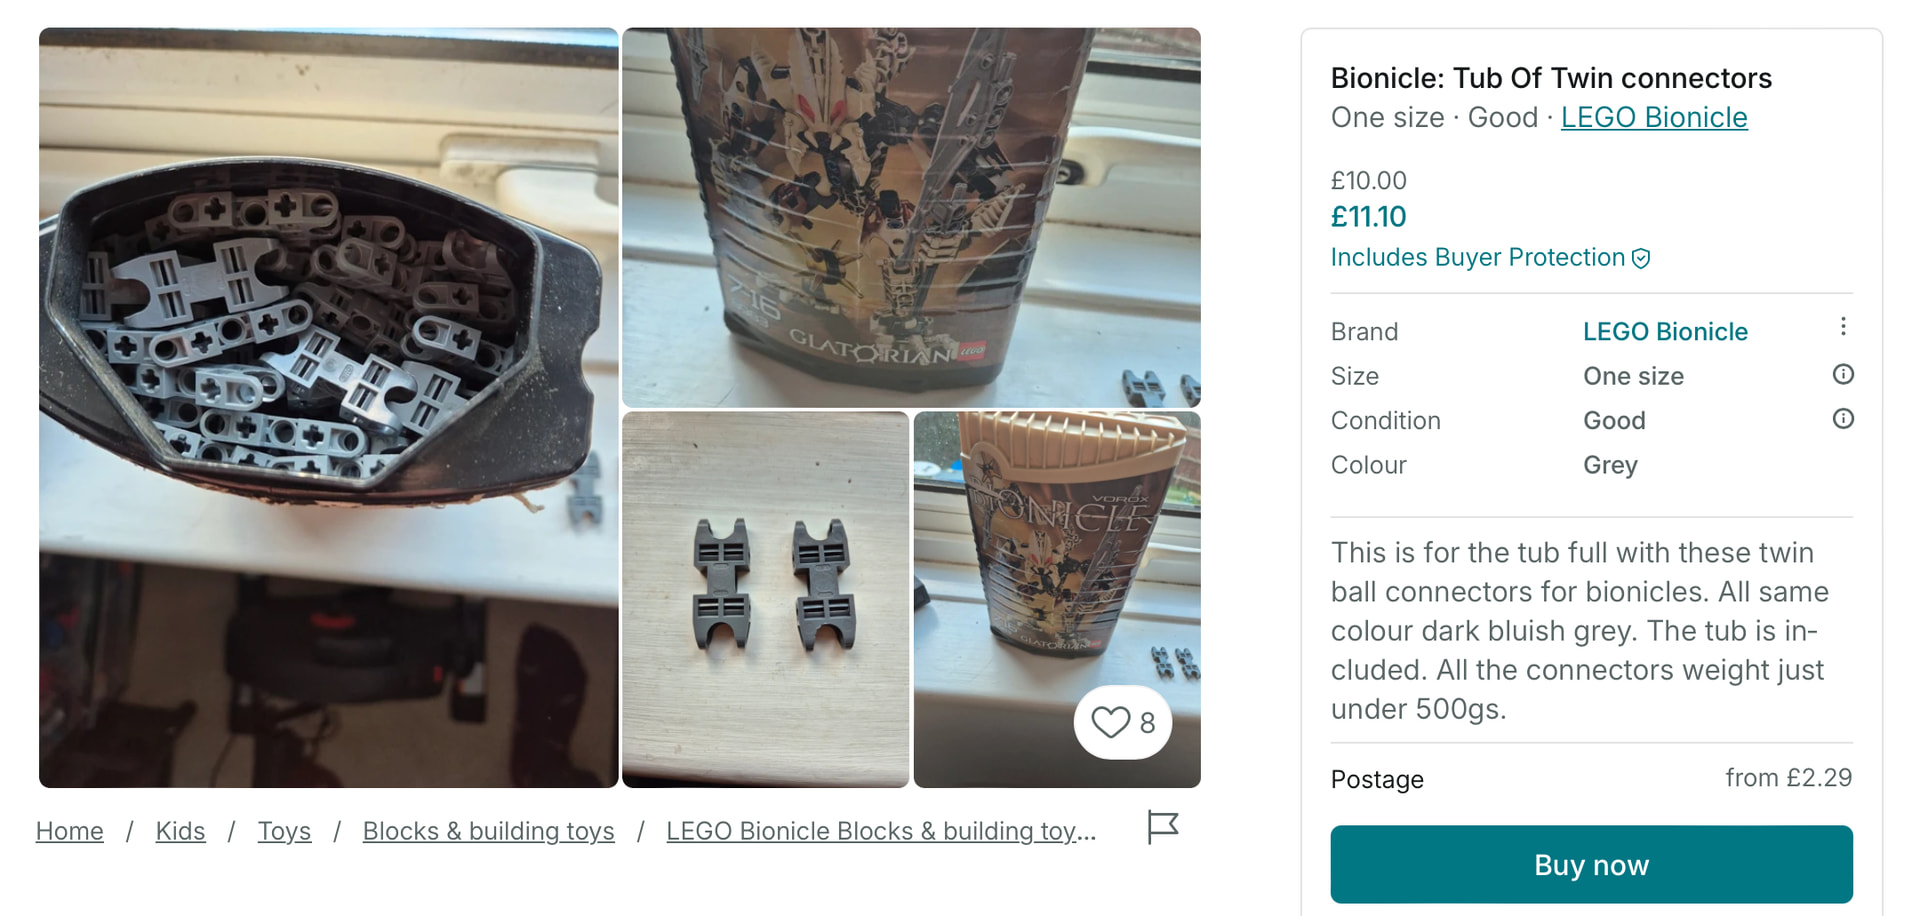Go to Home breadcrumb

pyautogui.click(x=70, y=831)
